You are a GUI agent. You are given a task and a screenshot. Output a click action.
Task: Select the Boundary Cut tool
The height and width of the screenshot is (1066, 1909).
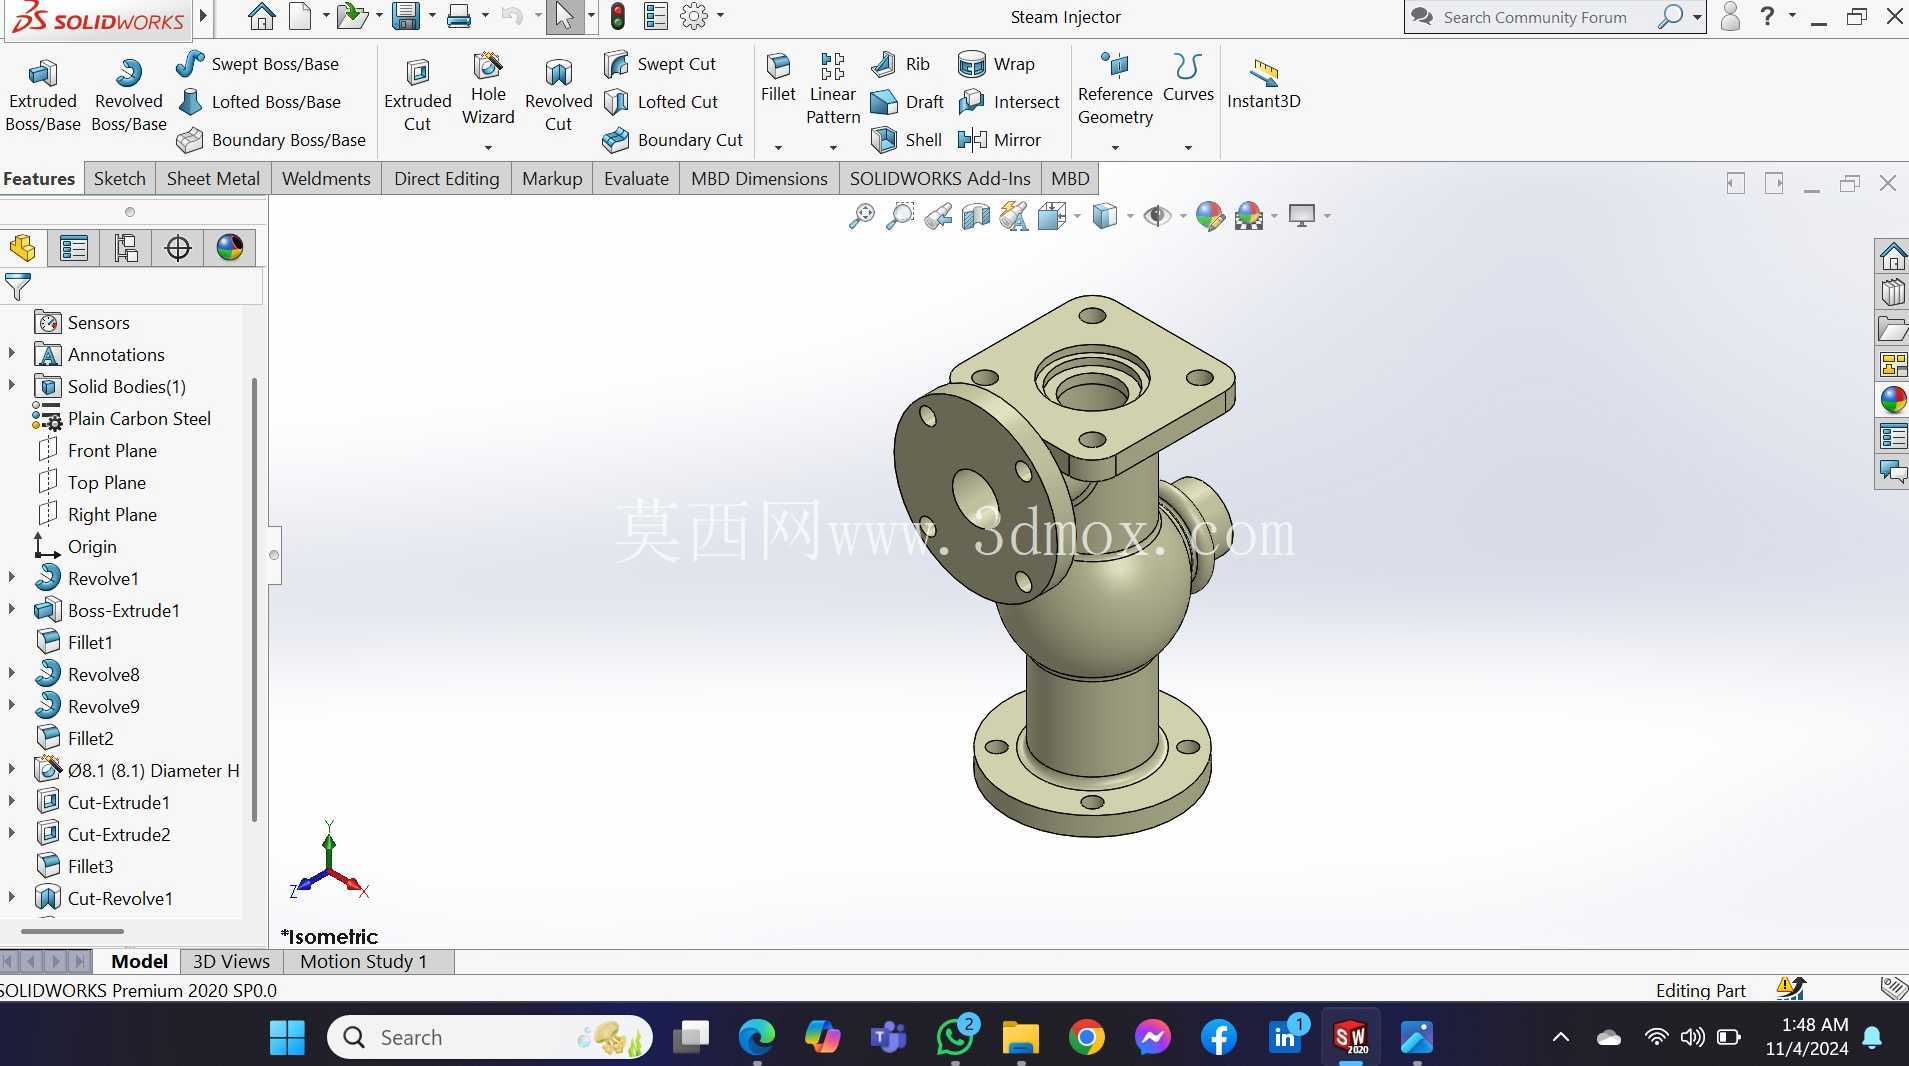point(673,140)
